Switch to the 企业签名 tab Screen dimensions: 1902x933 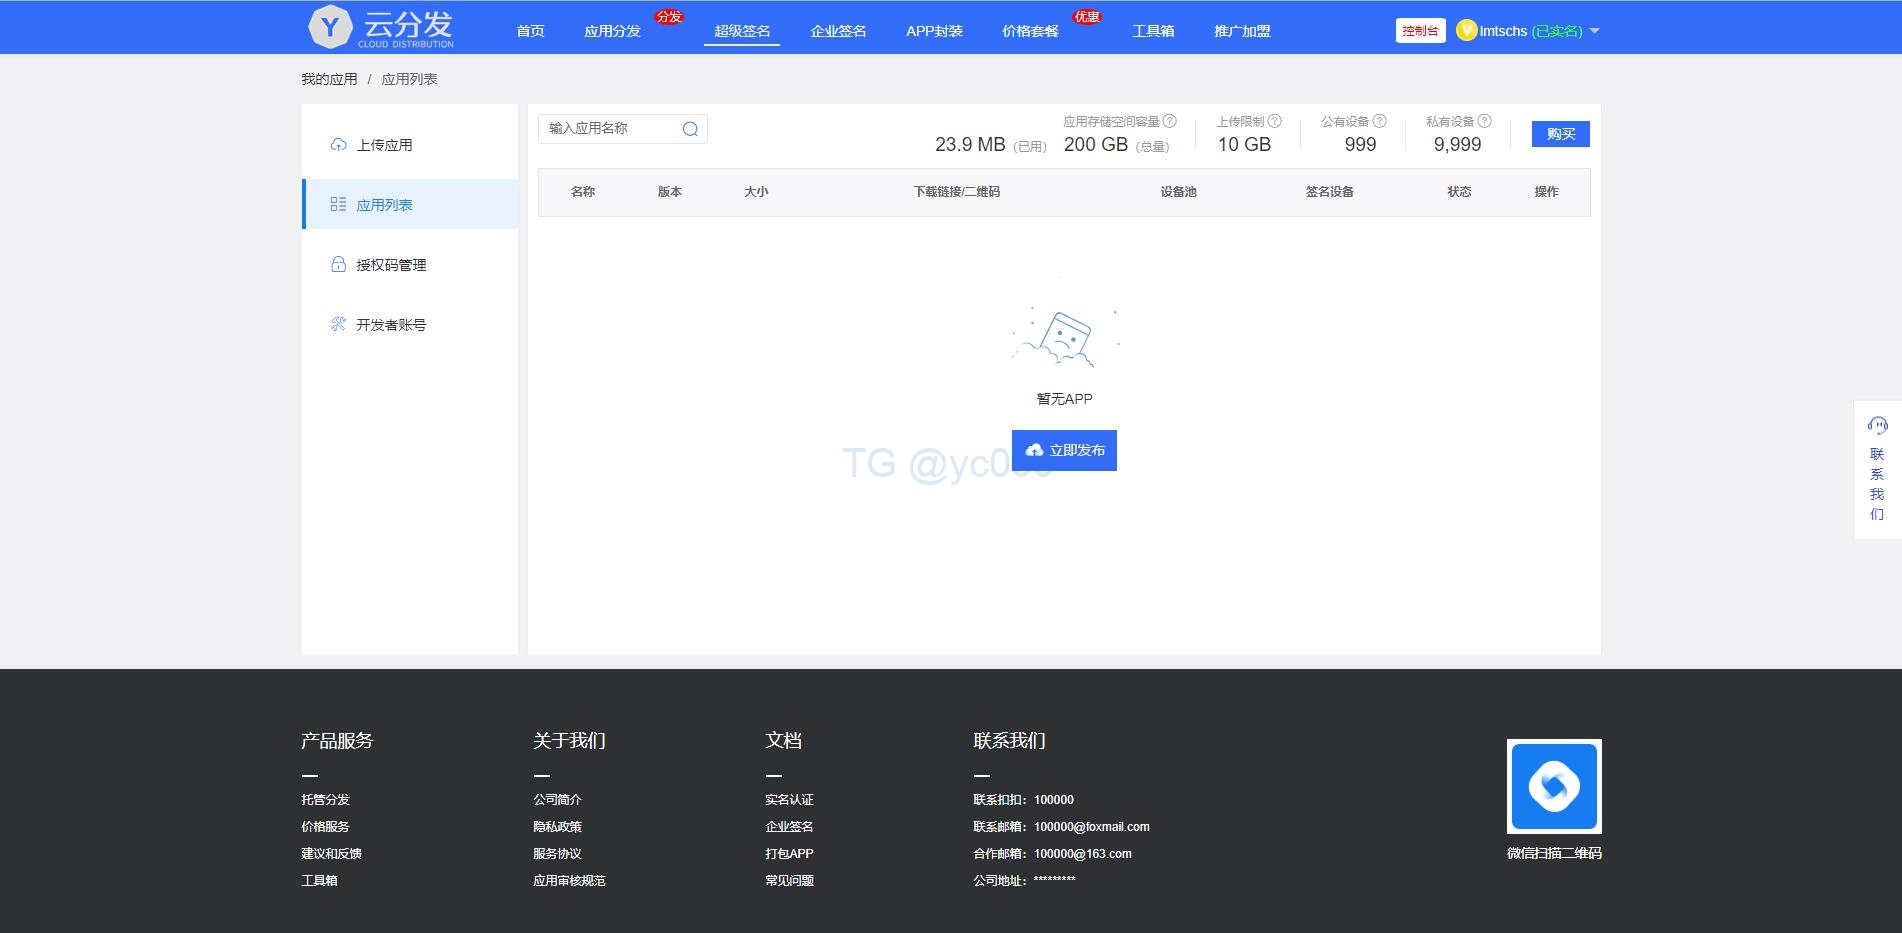(x=837, y=31)
